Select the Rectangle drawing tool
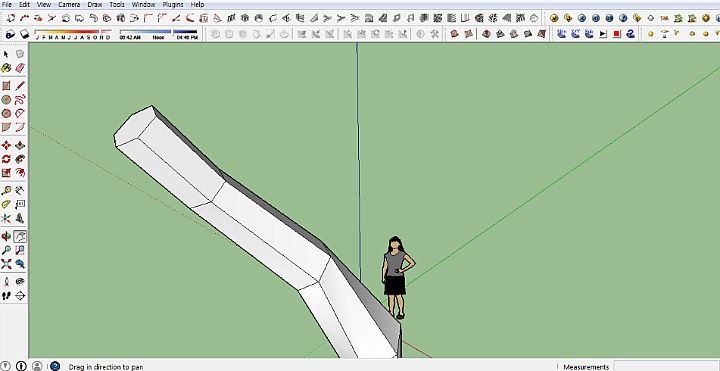Screen dimensions: 720x371 pos(6,86)
